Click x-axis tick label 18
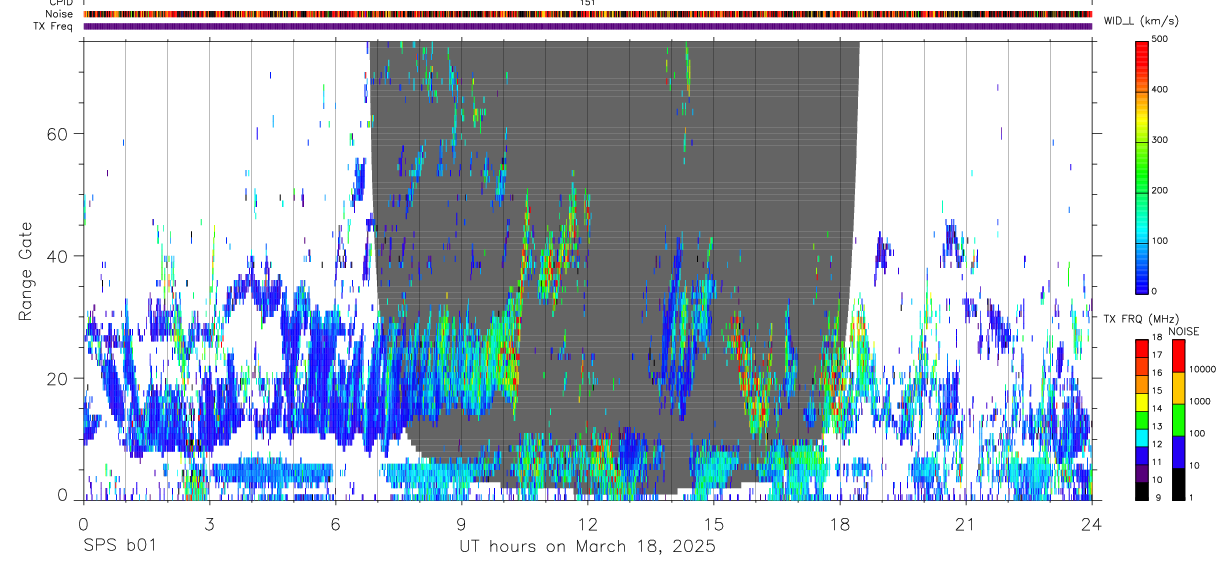Image resolution: width=1228 pixels, height=567 pixels. [840, 523]
